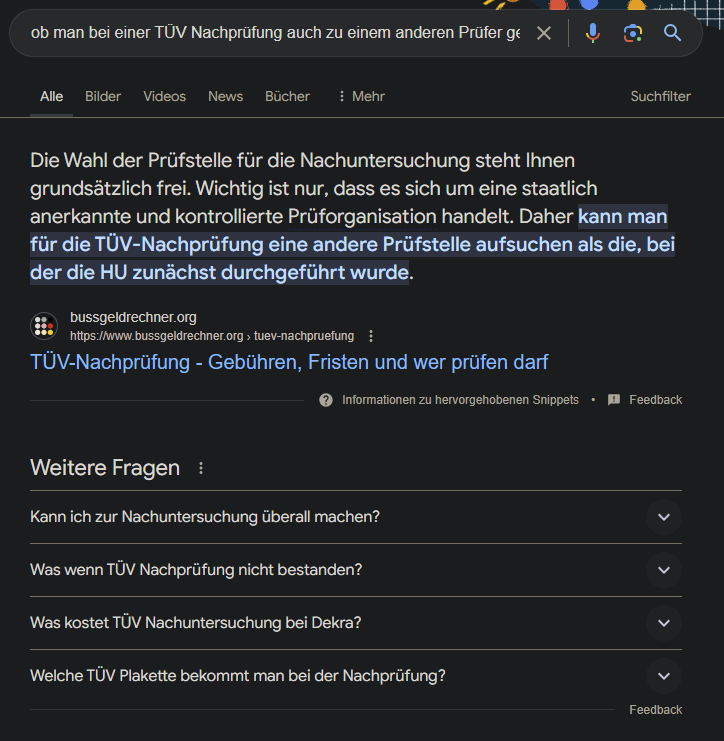724x741 pixels.
Task: Expand 'Was wenn TÜV Nachprüfung nicht bestanden?'
Action: coord(356,570)
